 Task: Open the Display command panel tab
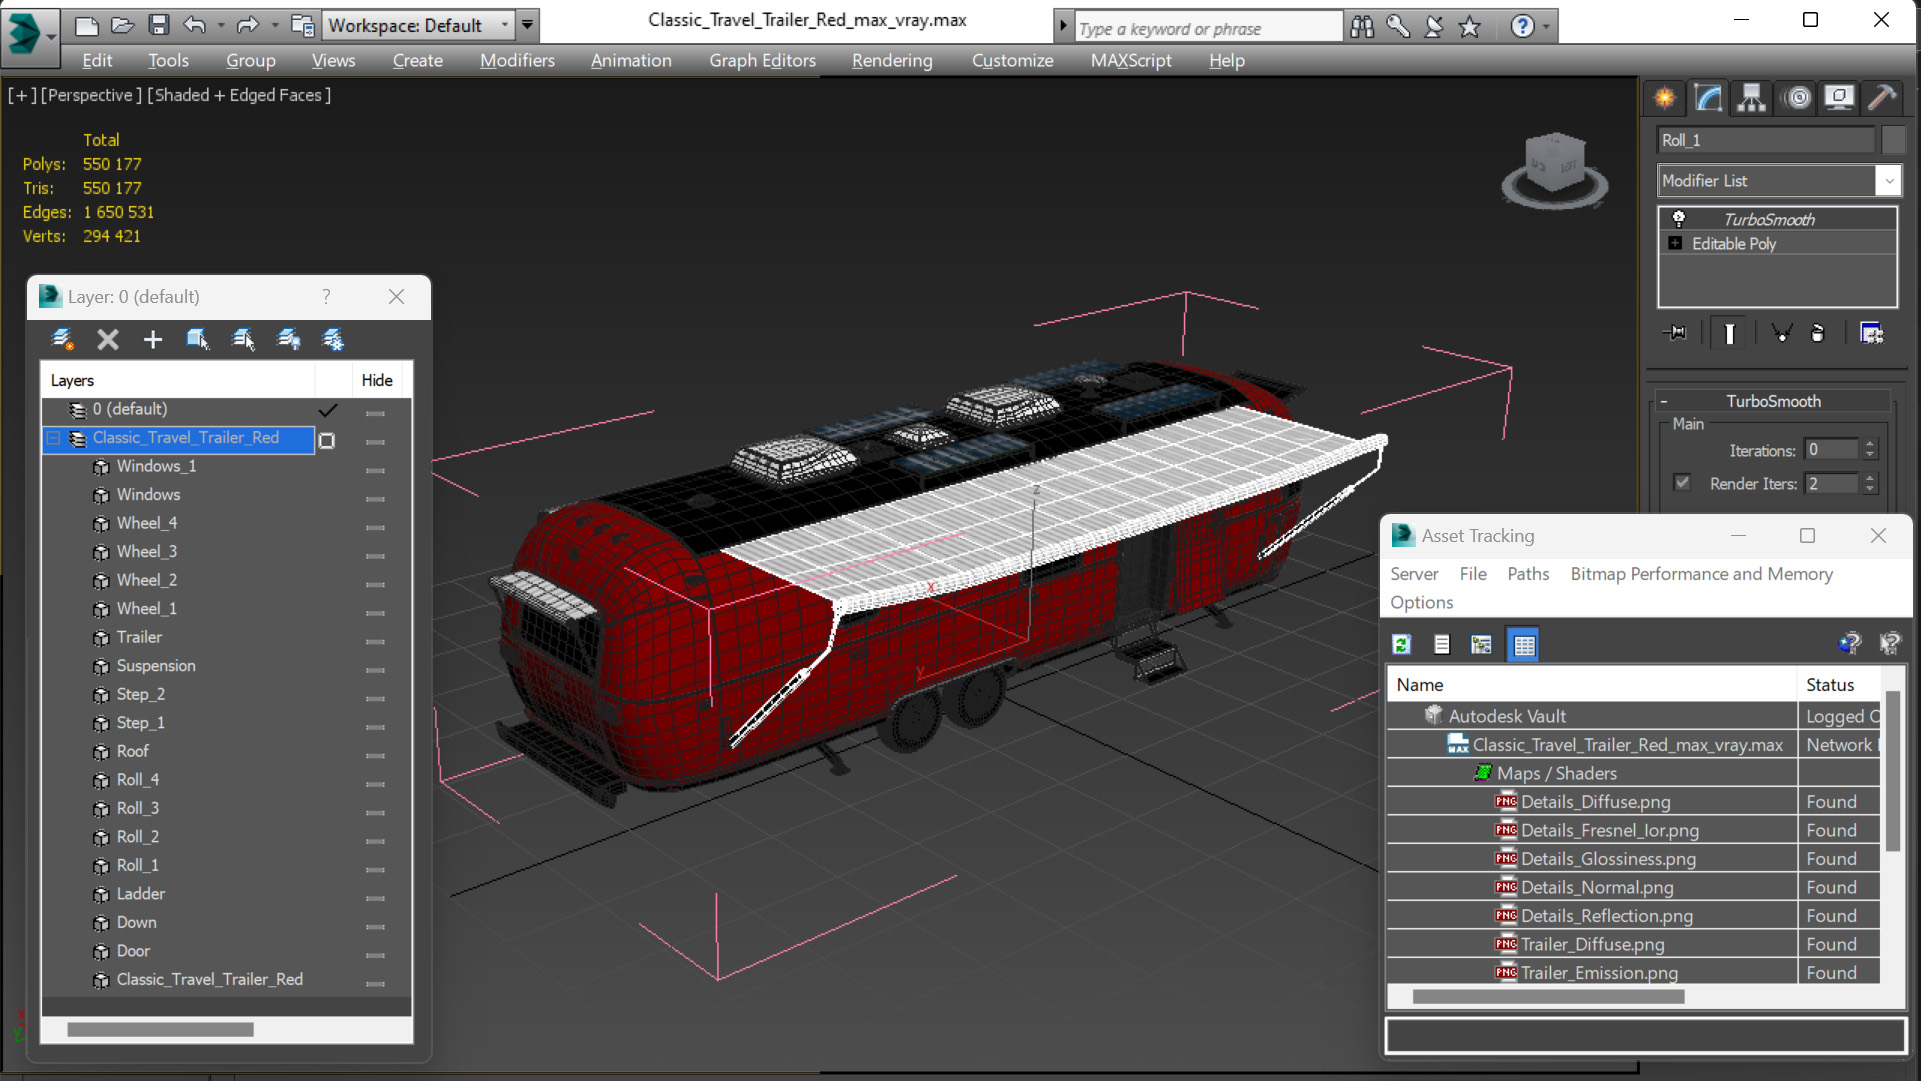pyautogui.click(x=1839, y=97)
